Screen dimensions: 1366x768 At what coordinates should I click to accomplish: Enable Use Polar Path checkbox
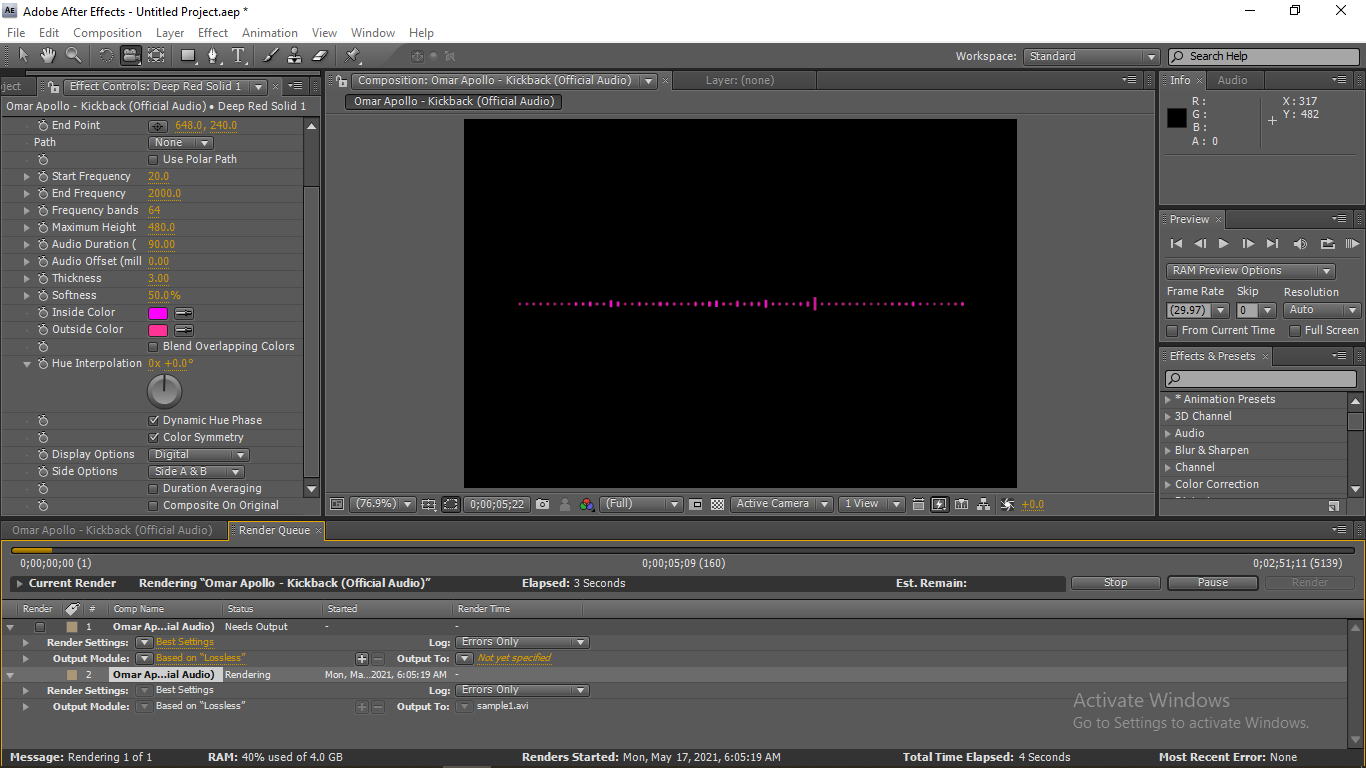(153, 160)
